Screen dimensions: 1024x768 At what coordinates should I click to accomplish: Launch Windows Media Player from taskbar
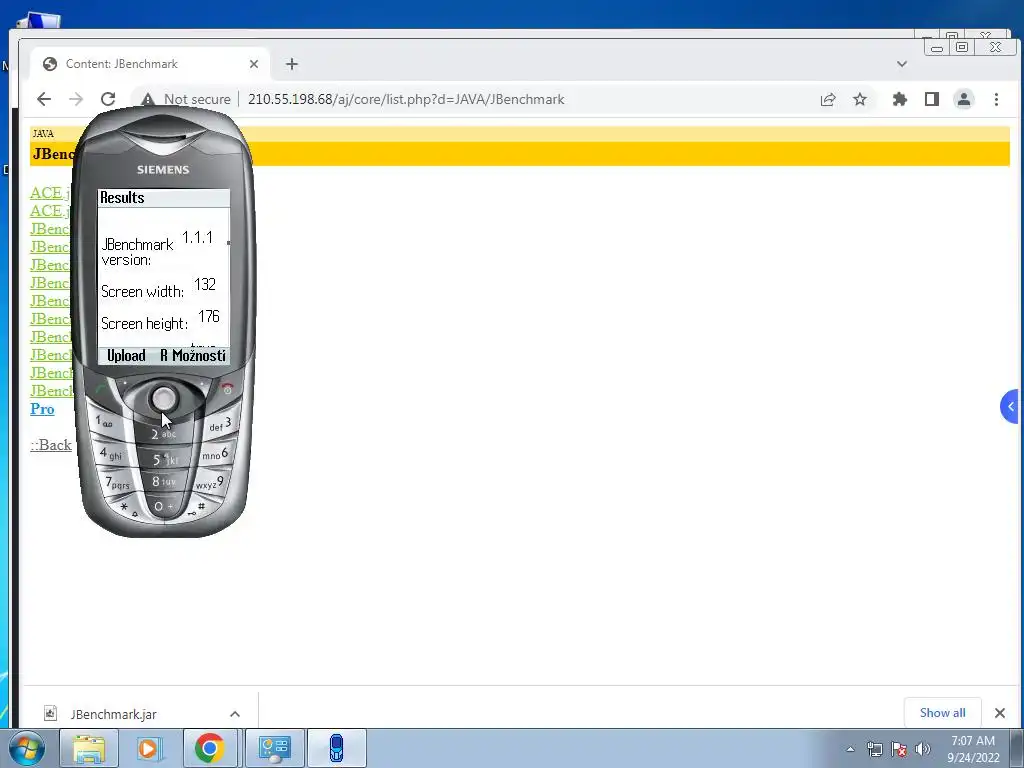pyautogui.click(x=148, y=748)
